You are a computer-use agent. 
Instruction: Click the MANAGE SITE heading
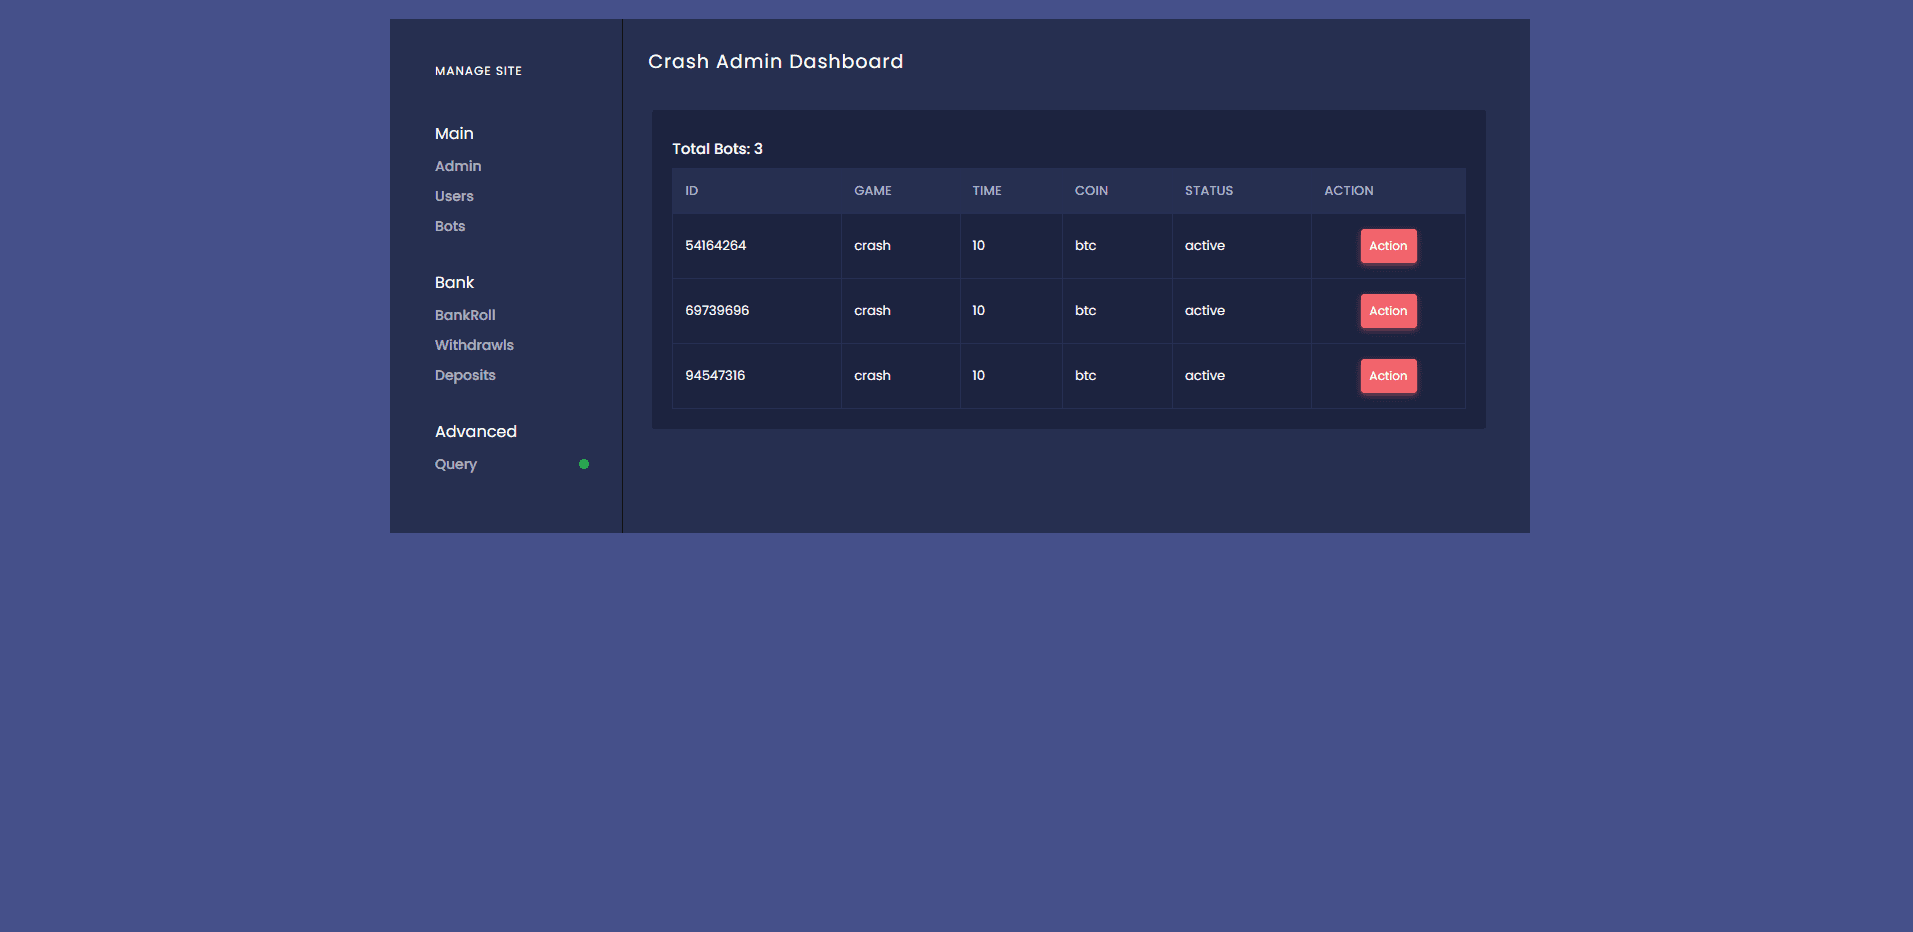pyautogui.click(x=478, y=71)
